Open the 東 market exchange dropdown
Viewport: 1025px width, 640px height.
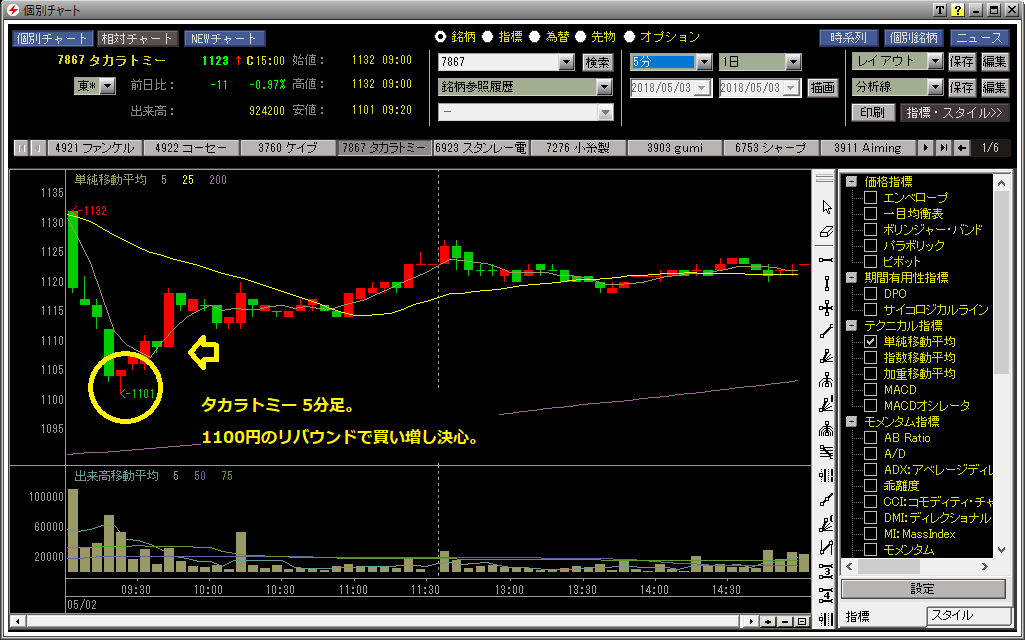108,86
